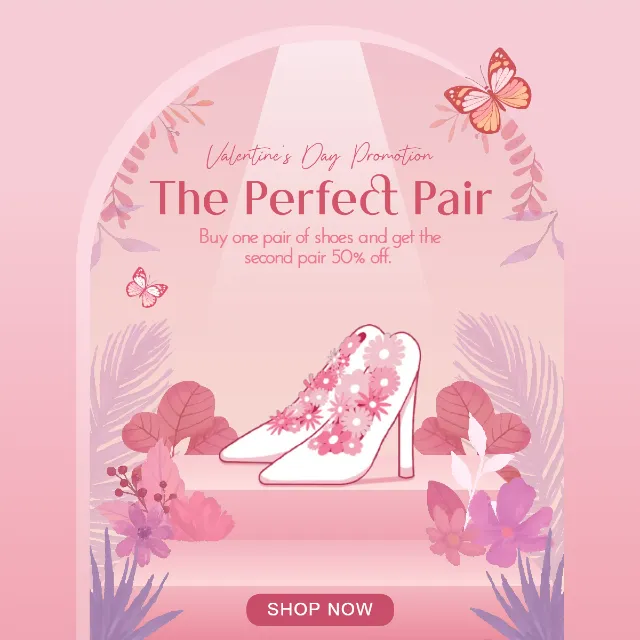This screenshot has width=640, height=640.
Task: Click the SHOP NOW button
Action: click(320, 610)
